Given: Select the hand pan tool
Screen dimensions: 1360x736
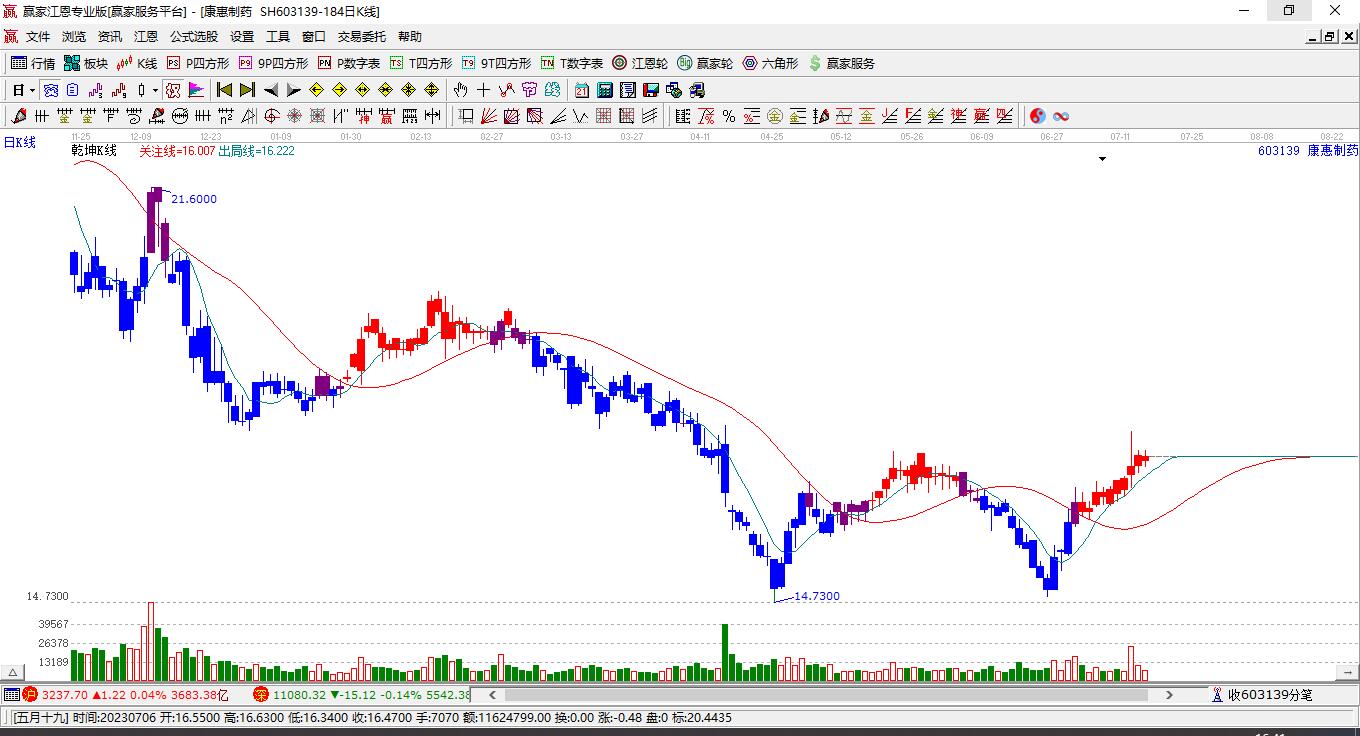Looking at the screenshot, I should (x=461, y=90).
